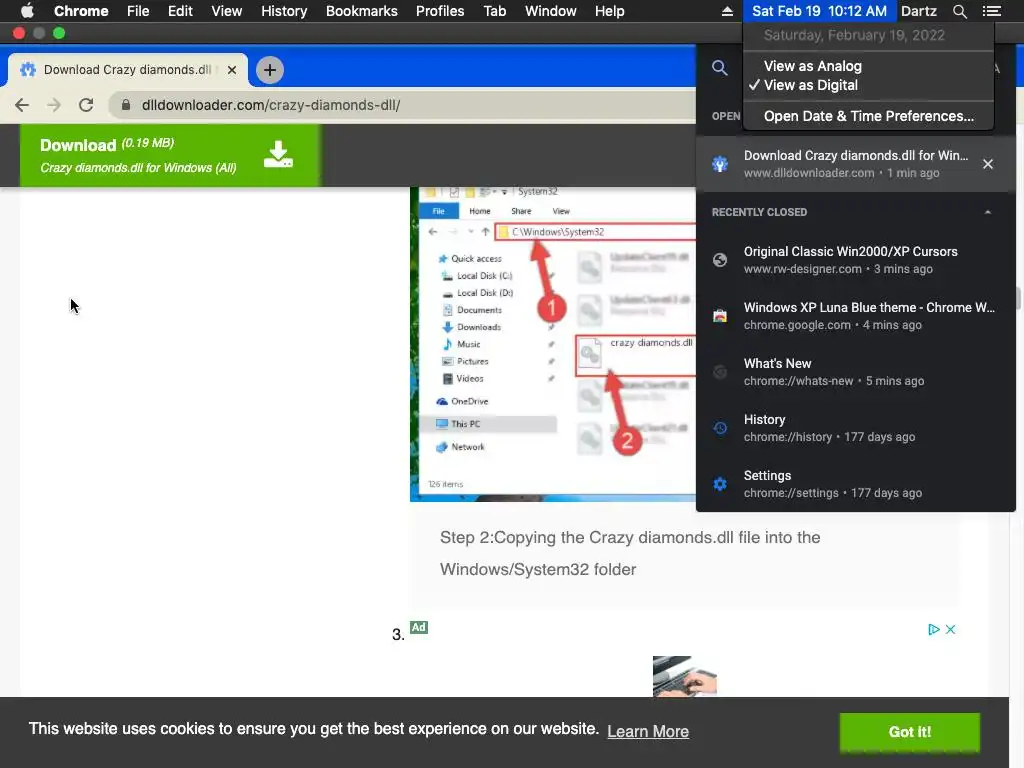Click the eject icon in menu bar
Image resolution: width=1024 pixels, height=768 pixels.
point(727,11)
